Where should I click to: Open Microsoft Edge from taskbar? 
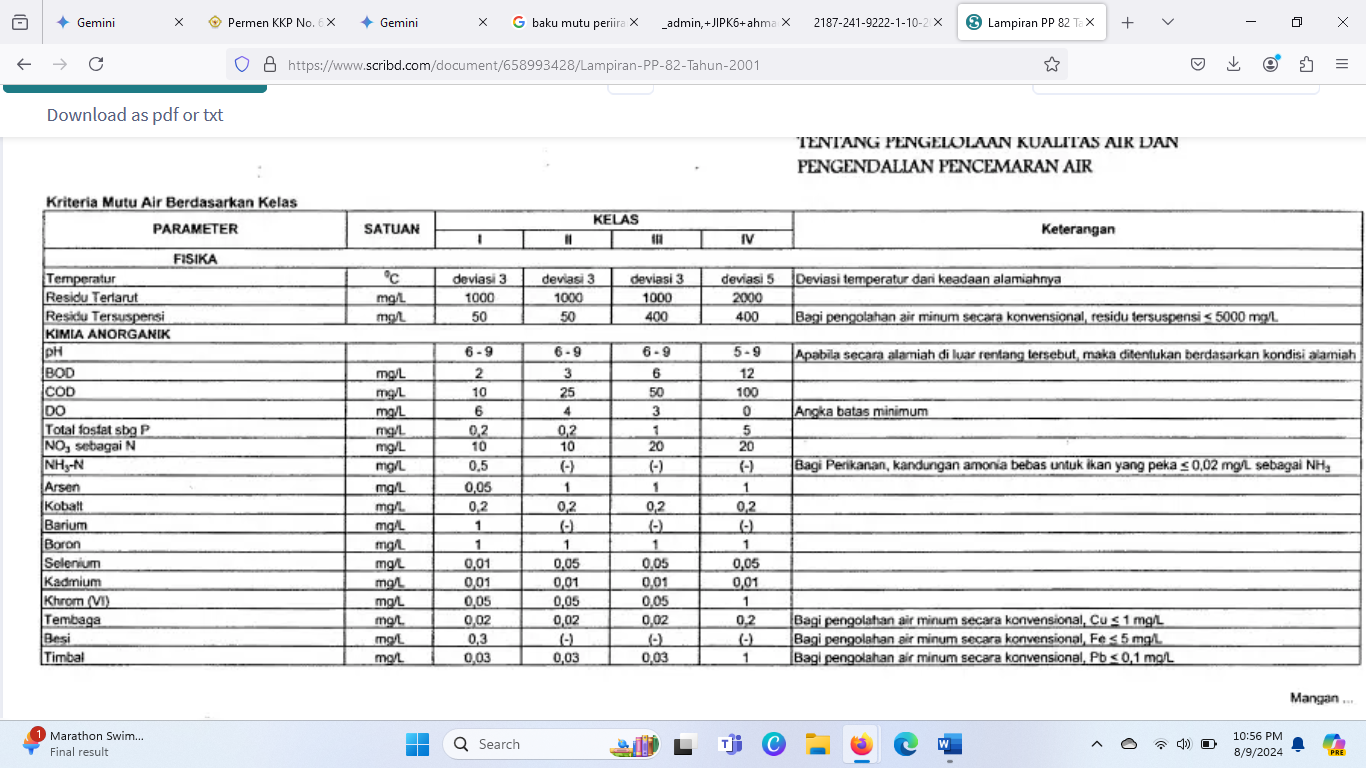click(906, 744)
